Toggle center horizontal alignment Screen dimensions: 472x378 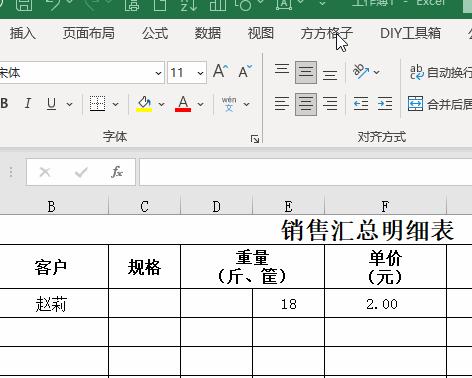coord(306,104)
